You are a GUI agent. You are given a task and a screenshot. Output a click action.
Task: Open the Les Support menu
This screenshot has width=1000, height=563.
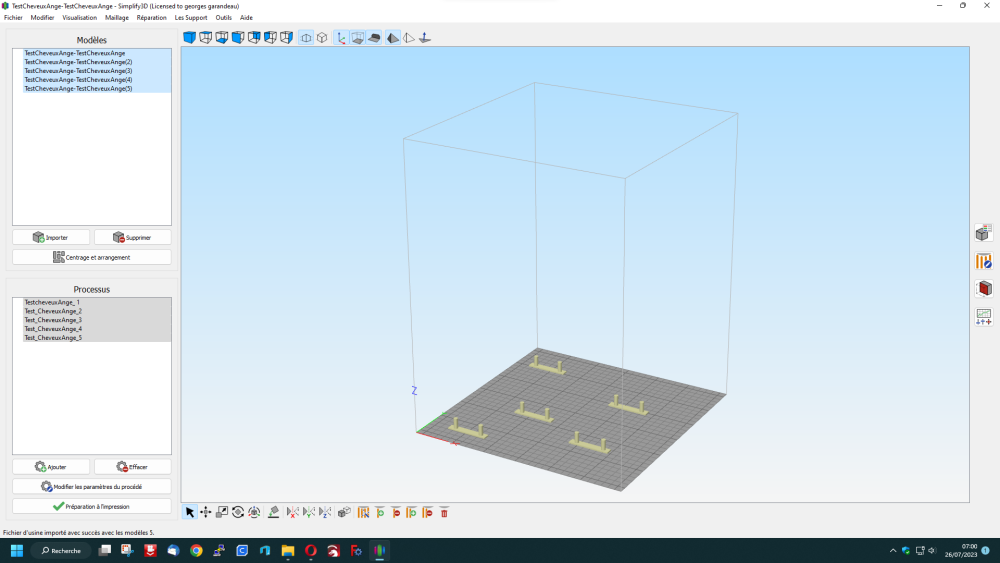(191, 18)
